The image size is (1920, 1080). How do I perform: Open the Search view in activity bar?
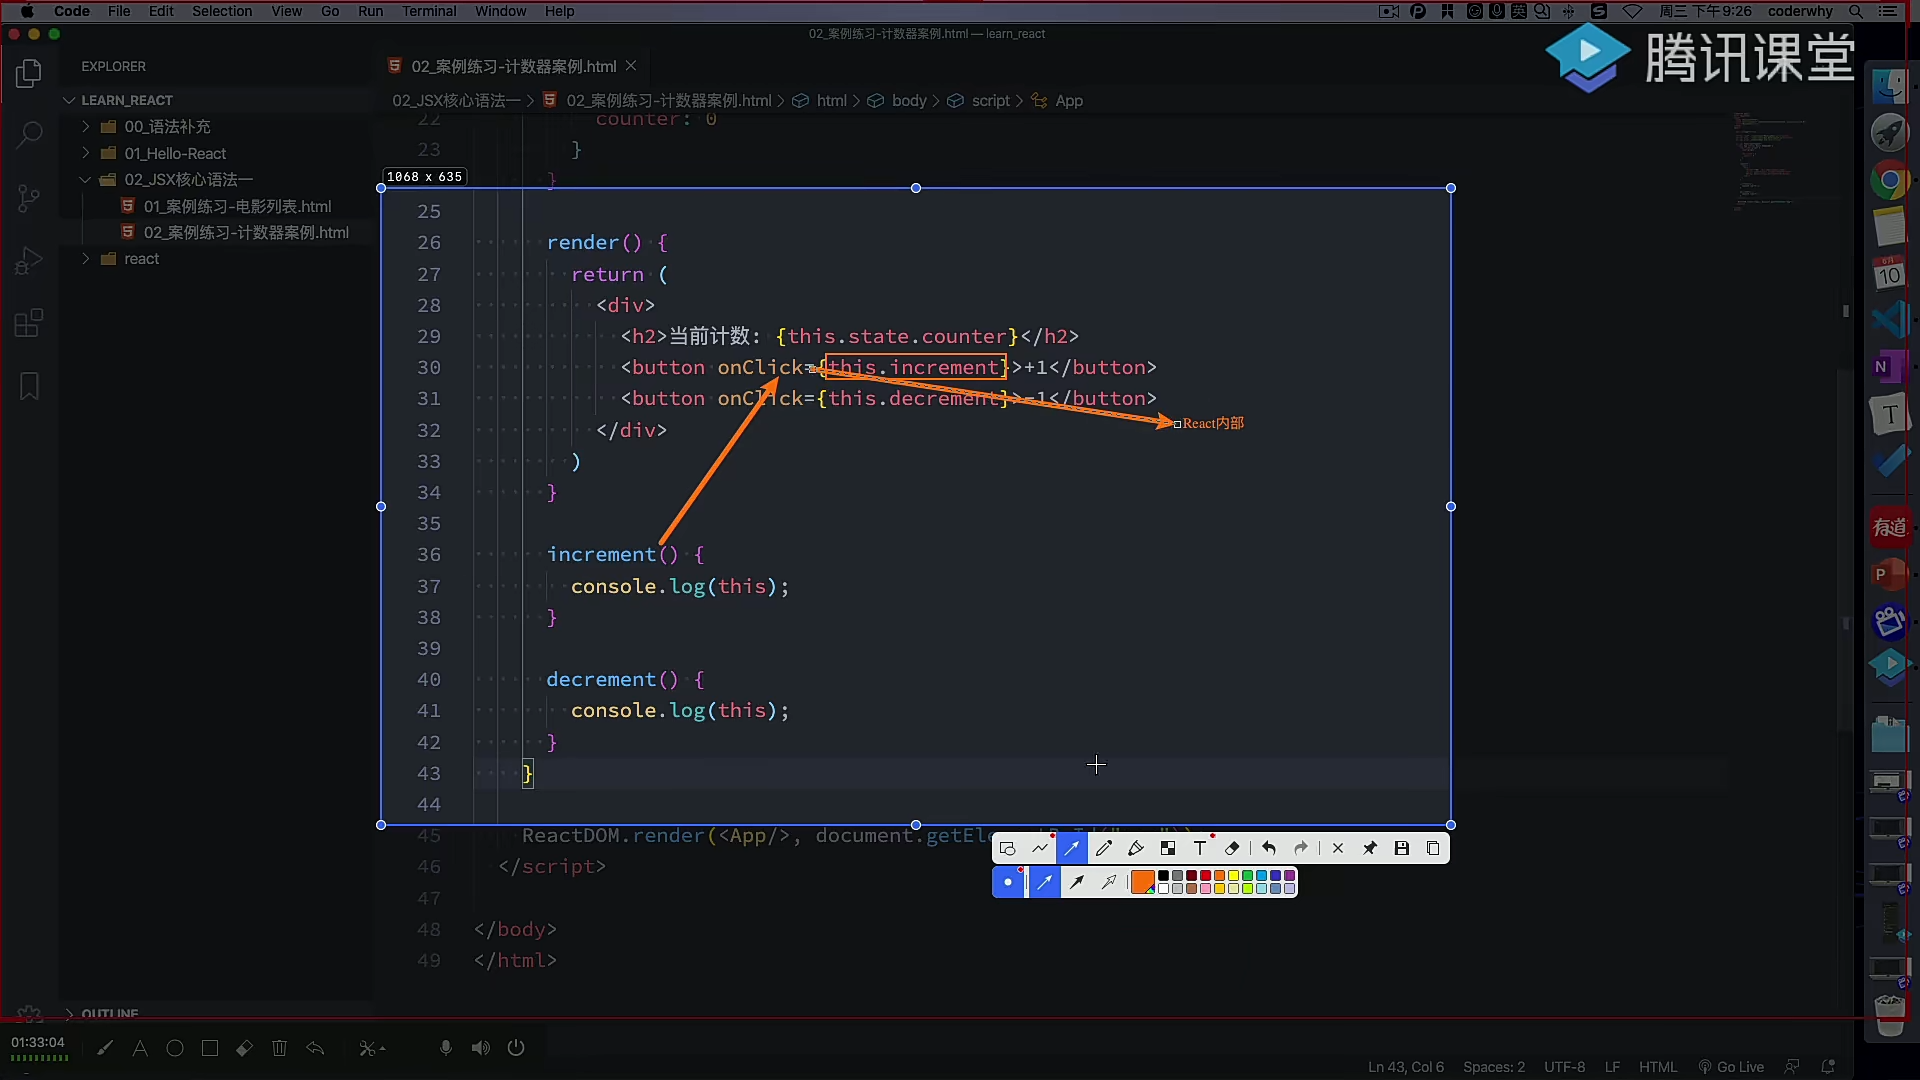[30, 135]
